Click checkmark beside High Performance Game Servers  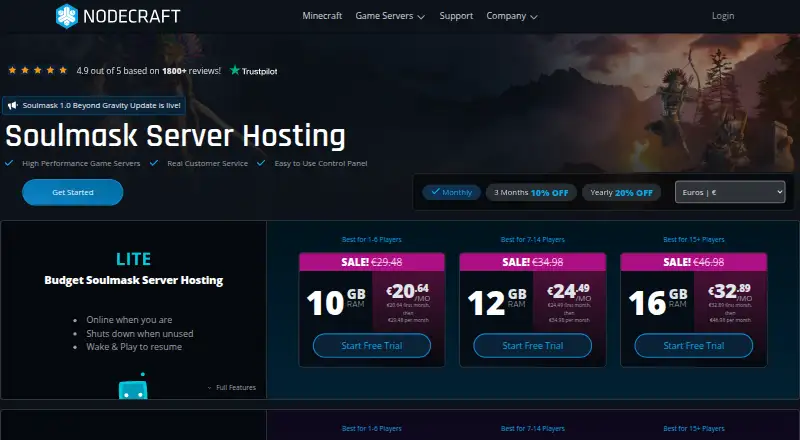click(9, 163)
